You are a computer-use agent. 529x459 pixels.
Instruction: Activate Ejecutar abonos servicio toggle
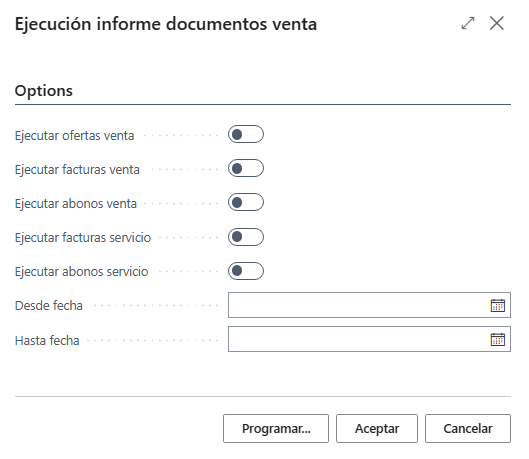click(x=246, y=271)
